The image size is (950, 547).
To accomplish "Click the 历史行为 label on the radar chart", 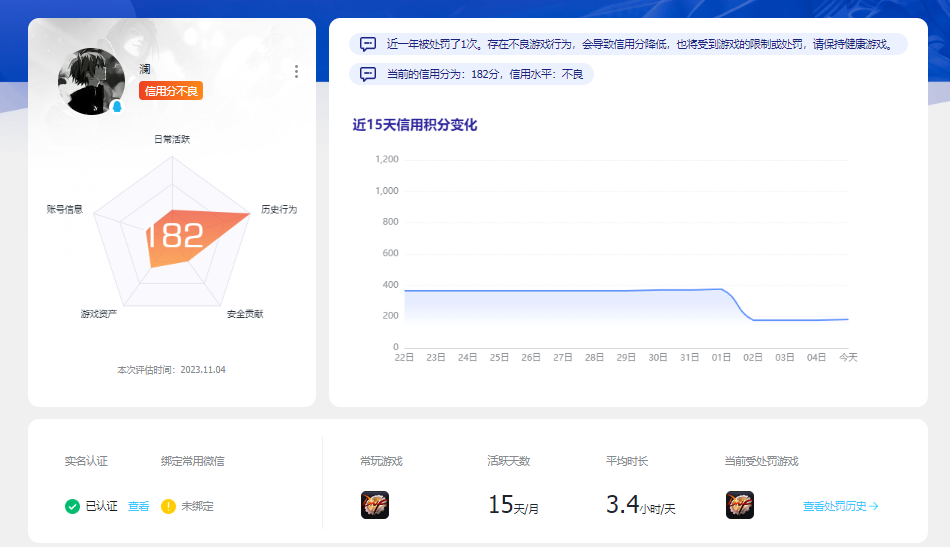I will click(279, 210).
